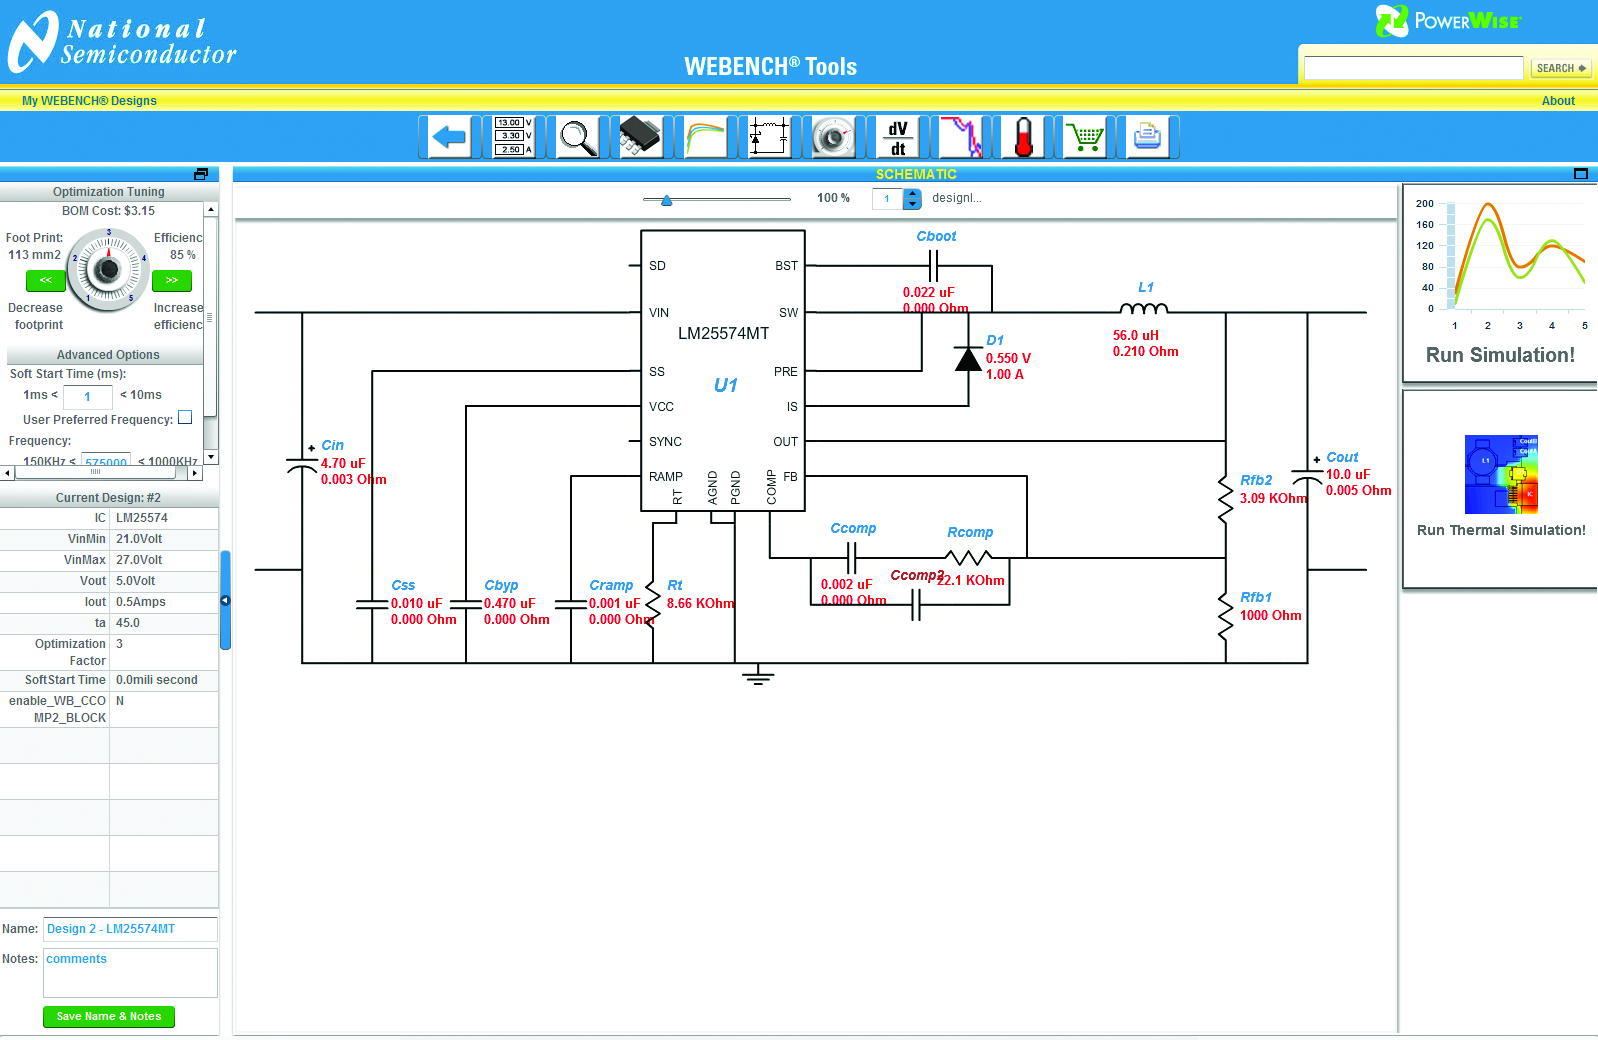Select the D1 diode symbol

[x=968, y=358]
